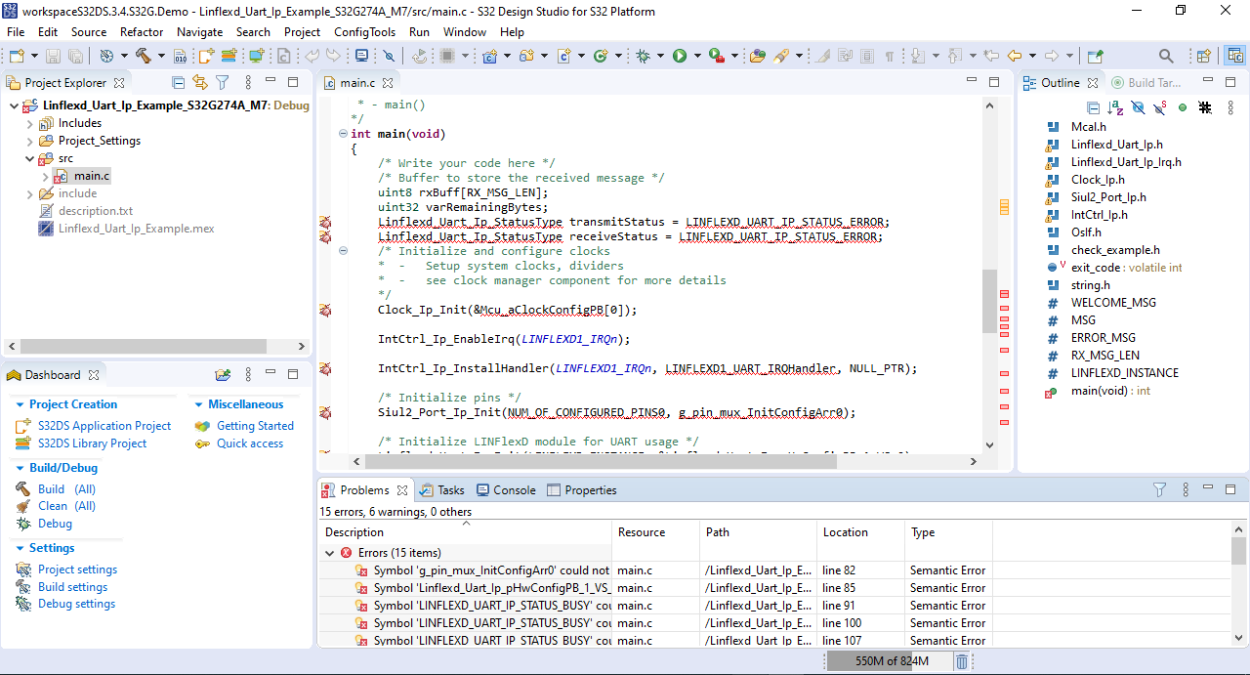Image resolution: width=1250 pixels, height=675 pixels.
Task: Click the Dashboard view toolbar icon
Action: coord(223,375)
